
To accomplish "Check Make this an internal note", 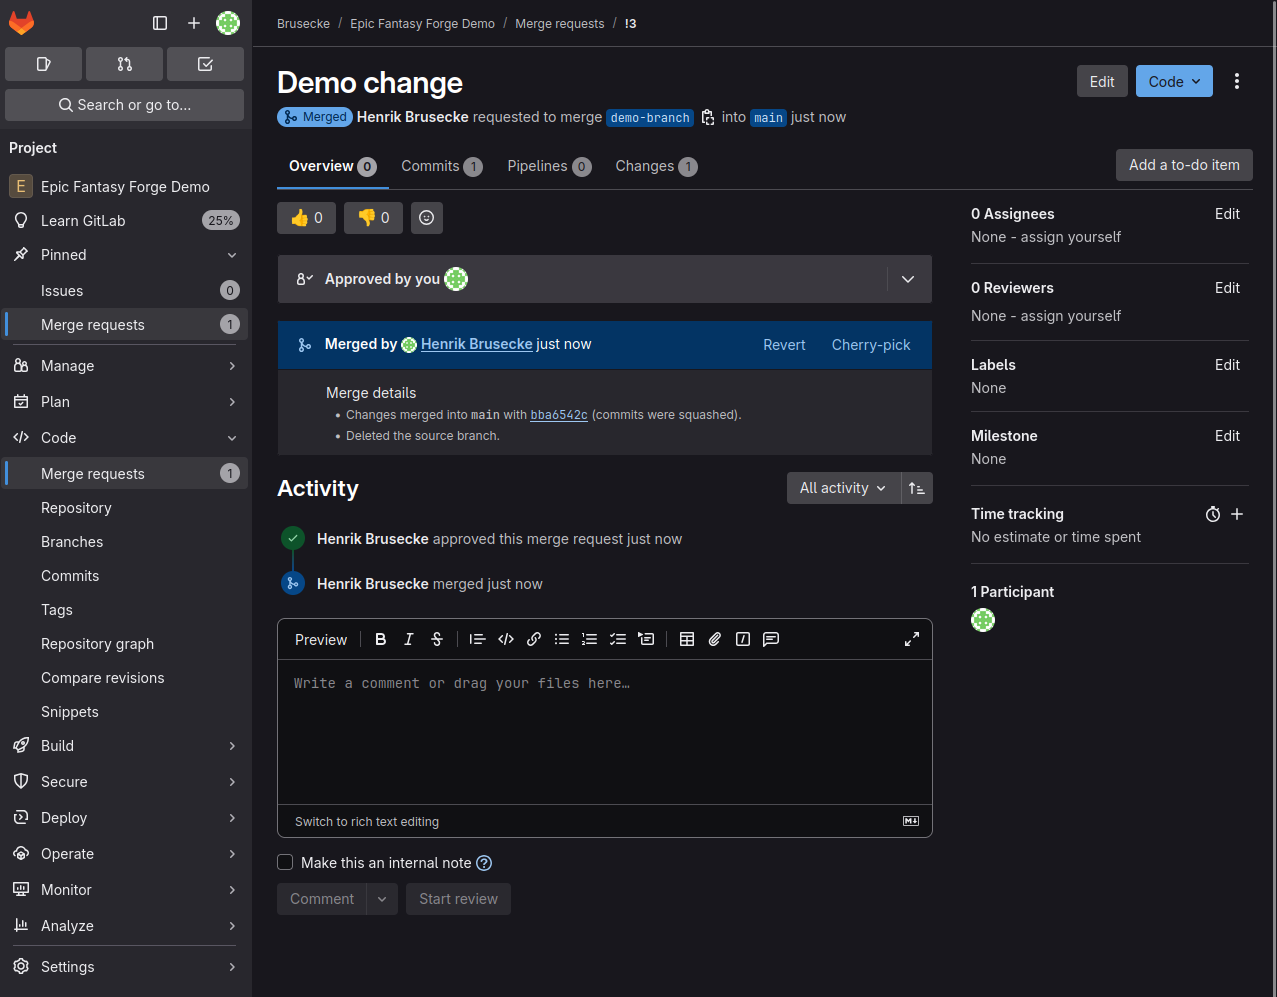I will point(285,862).
